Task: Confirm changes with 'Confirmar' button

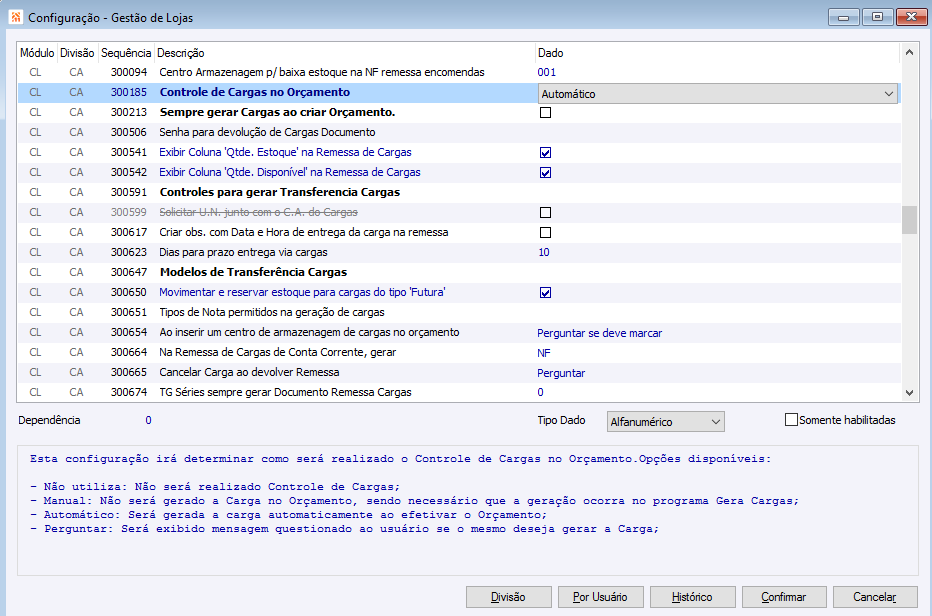Action: (x=783, y=597)
